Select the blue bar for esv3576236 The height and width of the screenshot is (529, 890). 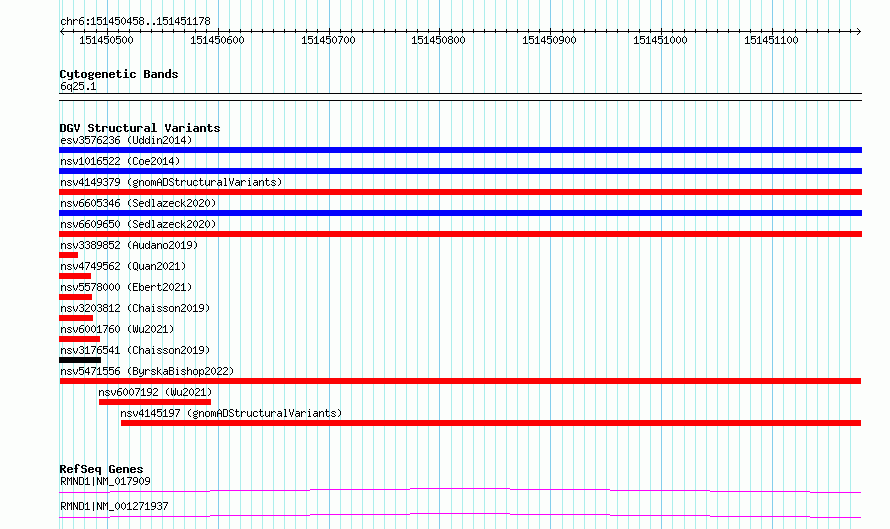[x=460, y=150]
